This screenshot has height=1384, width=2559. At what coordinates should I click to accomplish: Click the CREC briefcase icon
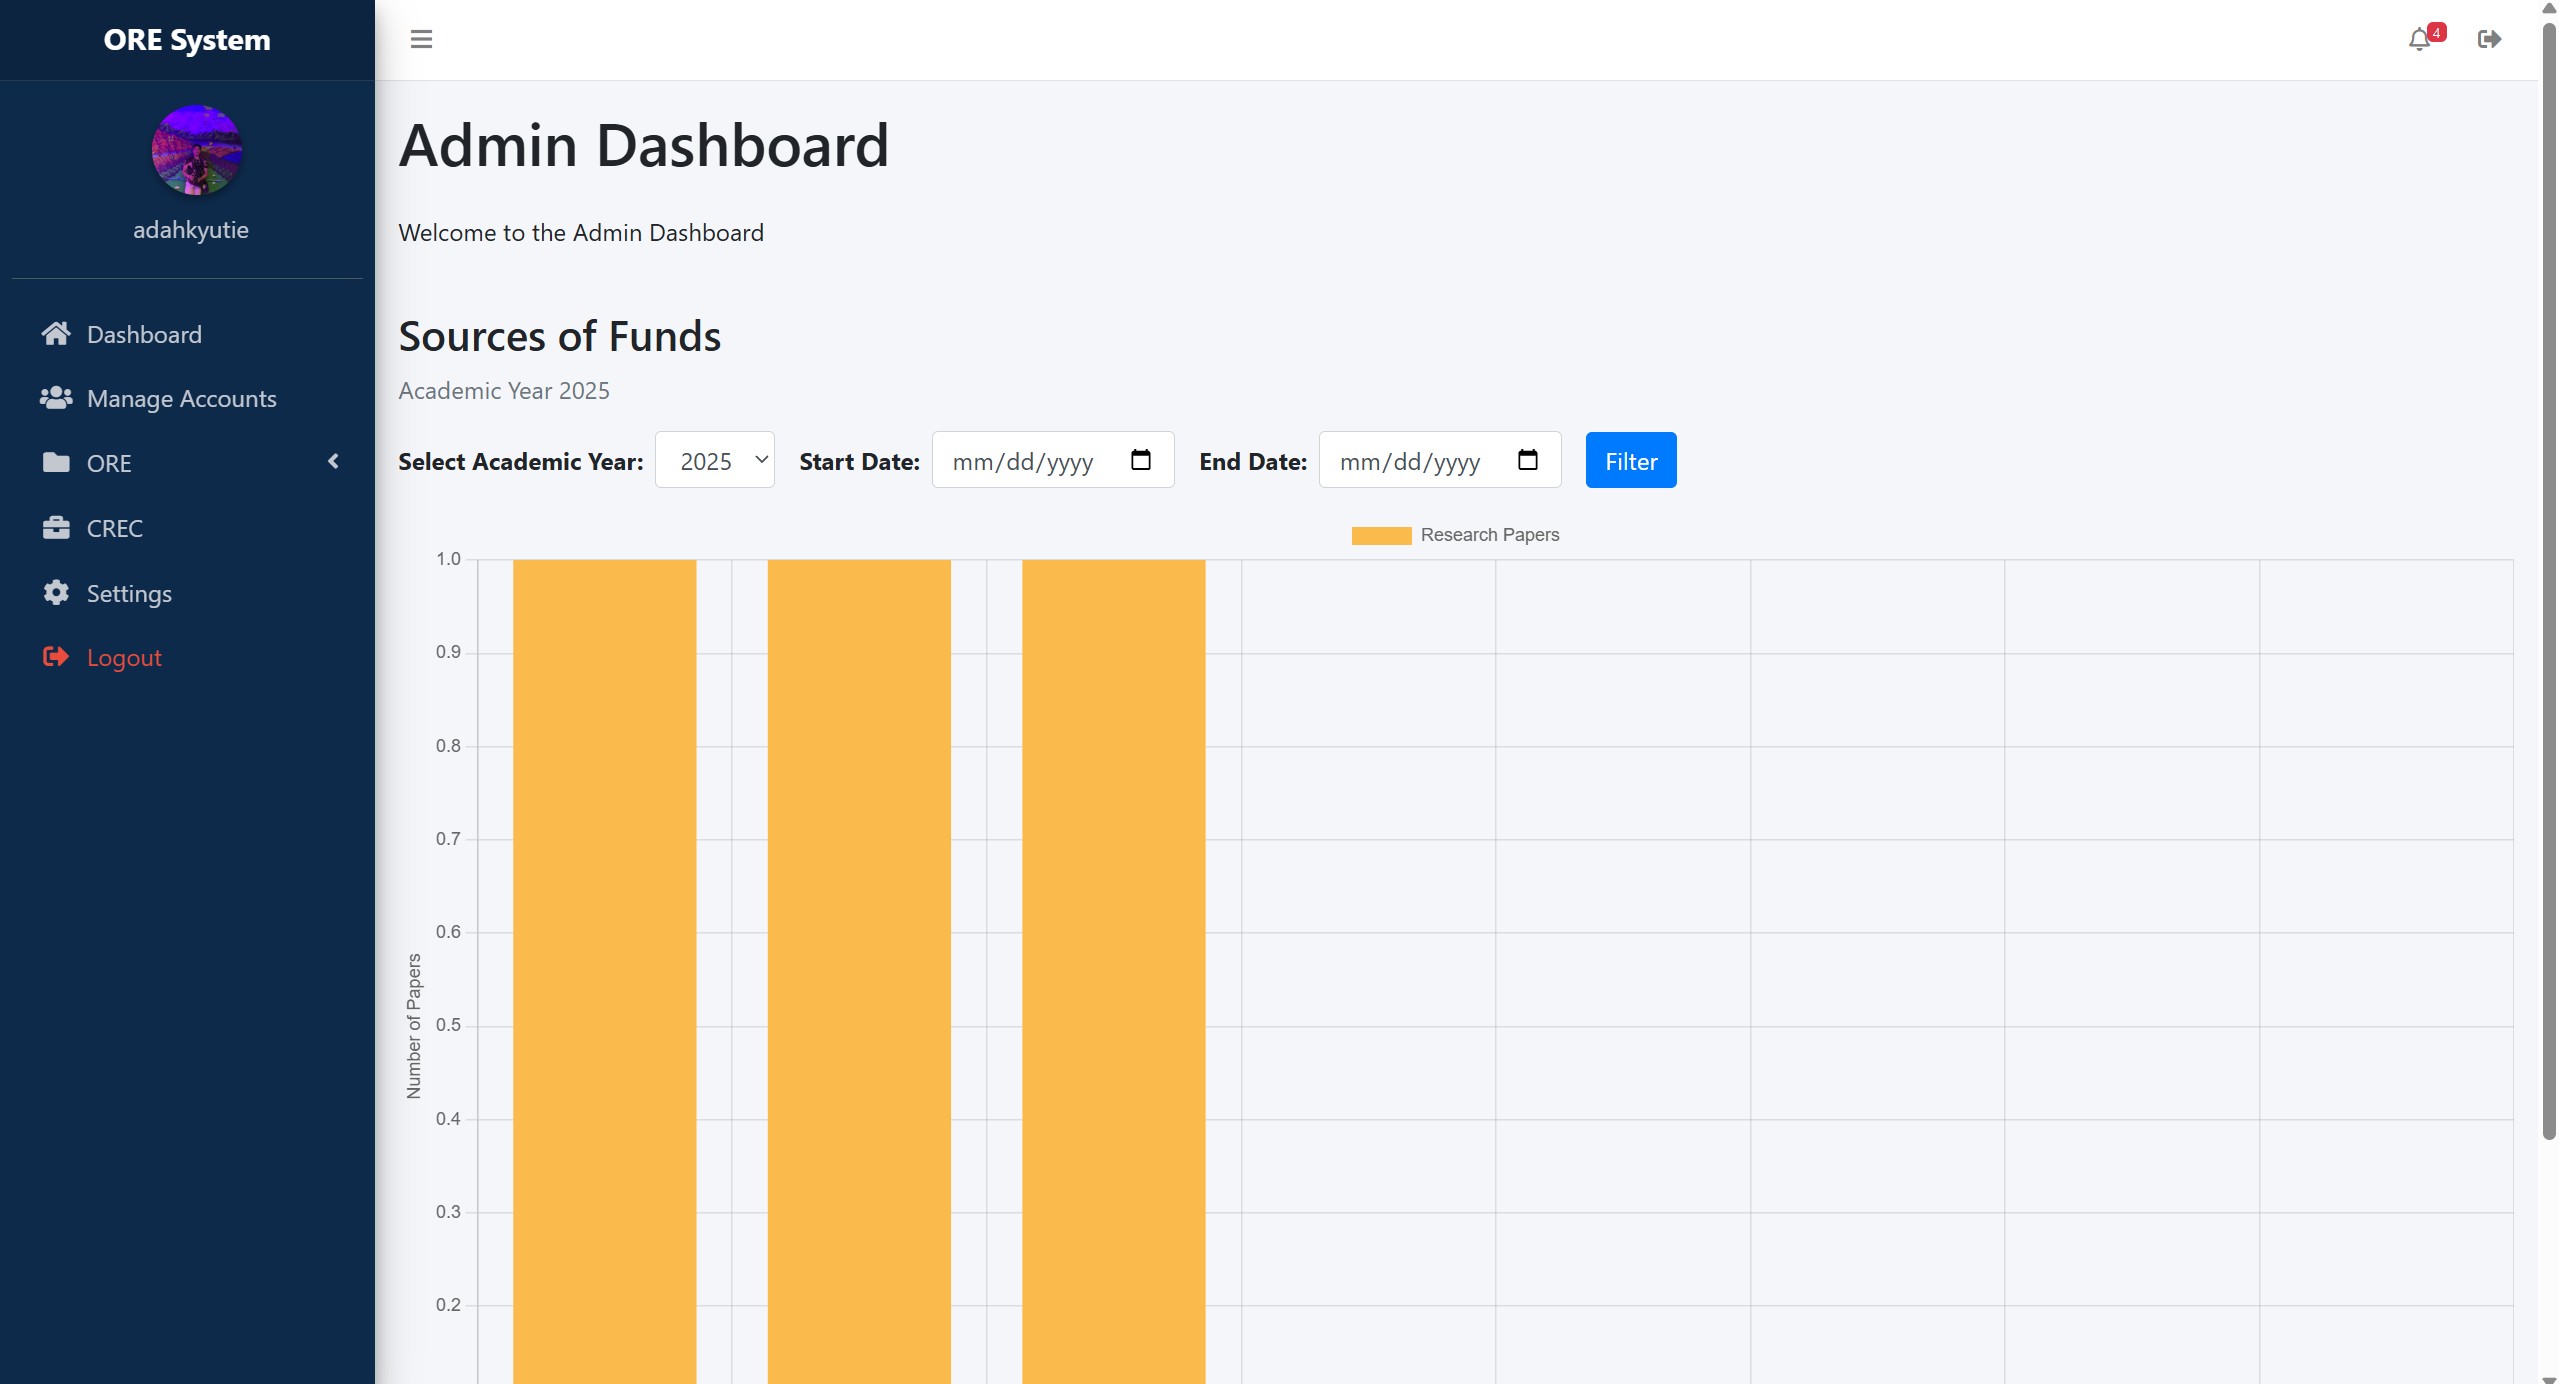56,528
